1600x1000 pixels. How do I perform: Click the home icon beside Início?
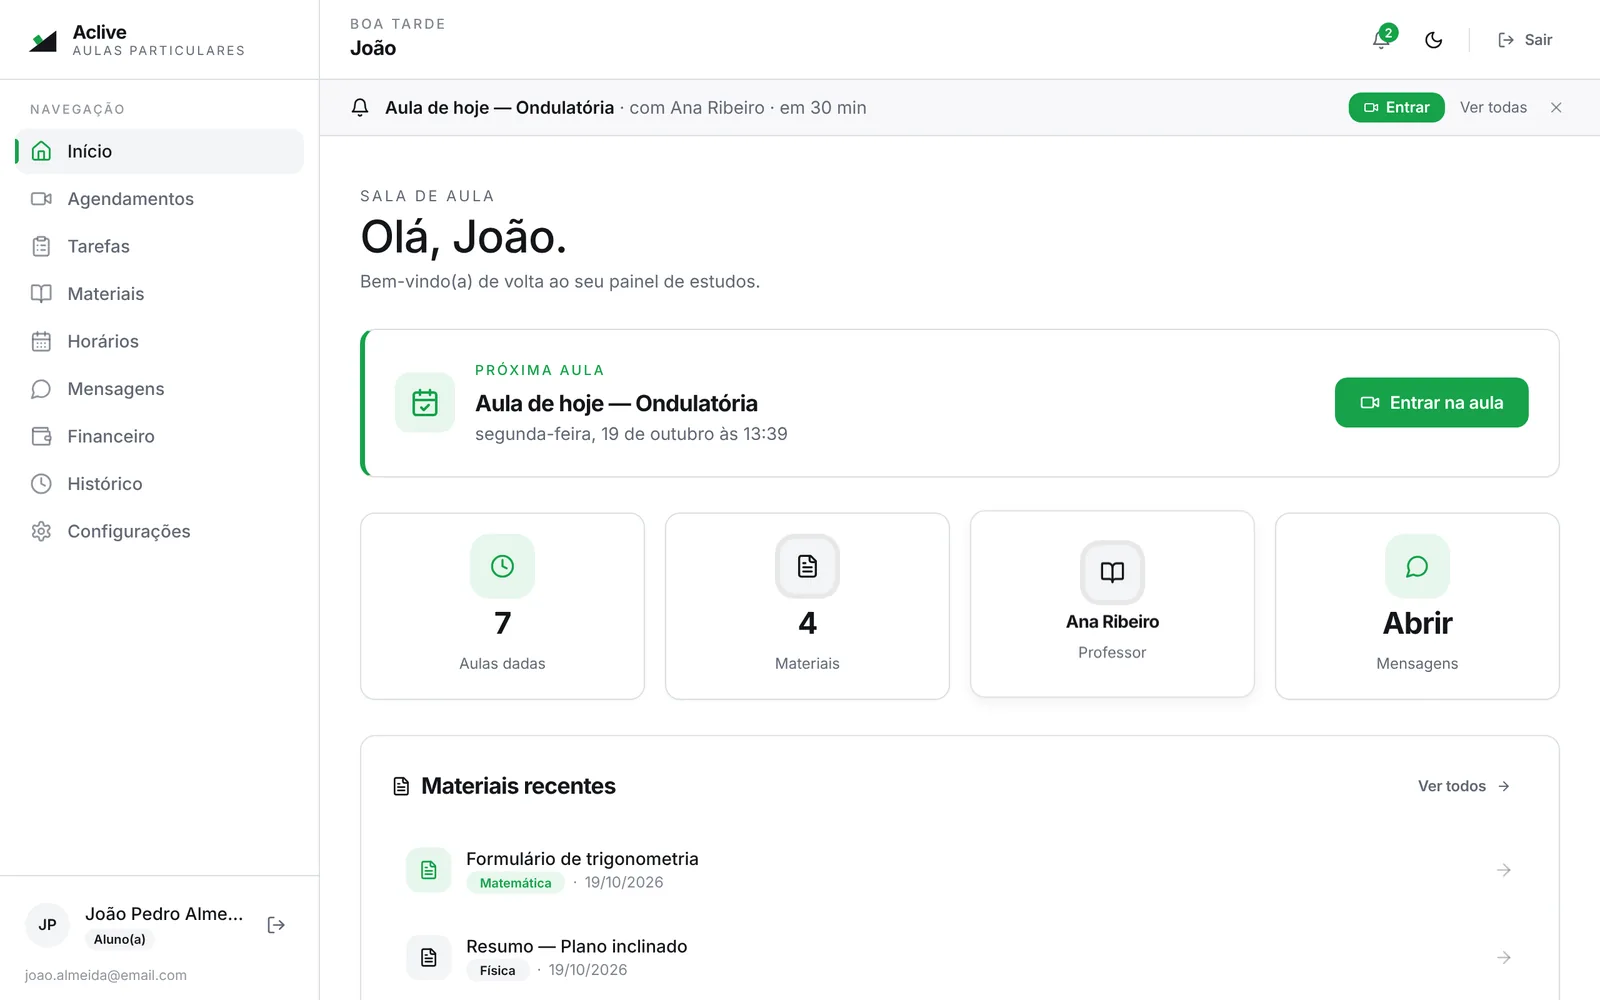pyautogui.click(x=41, y=151)
